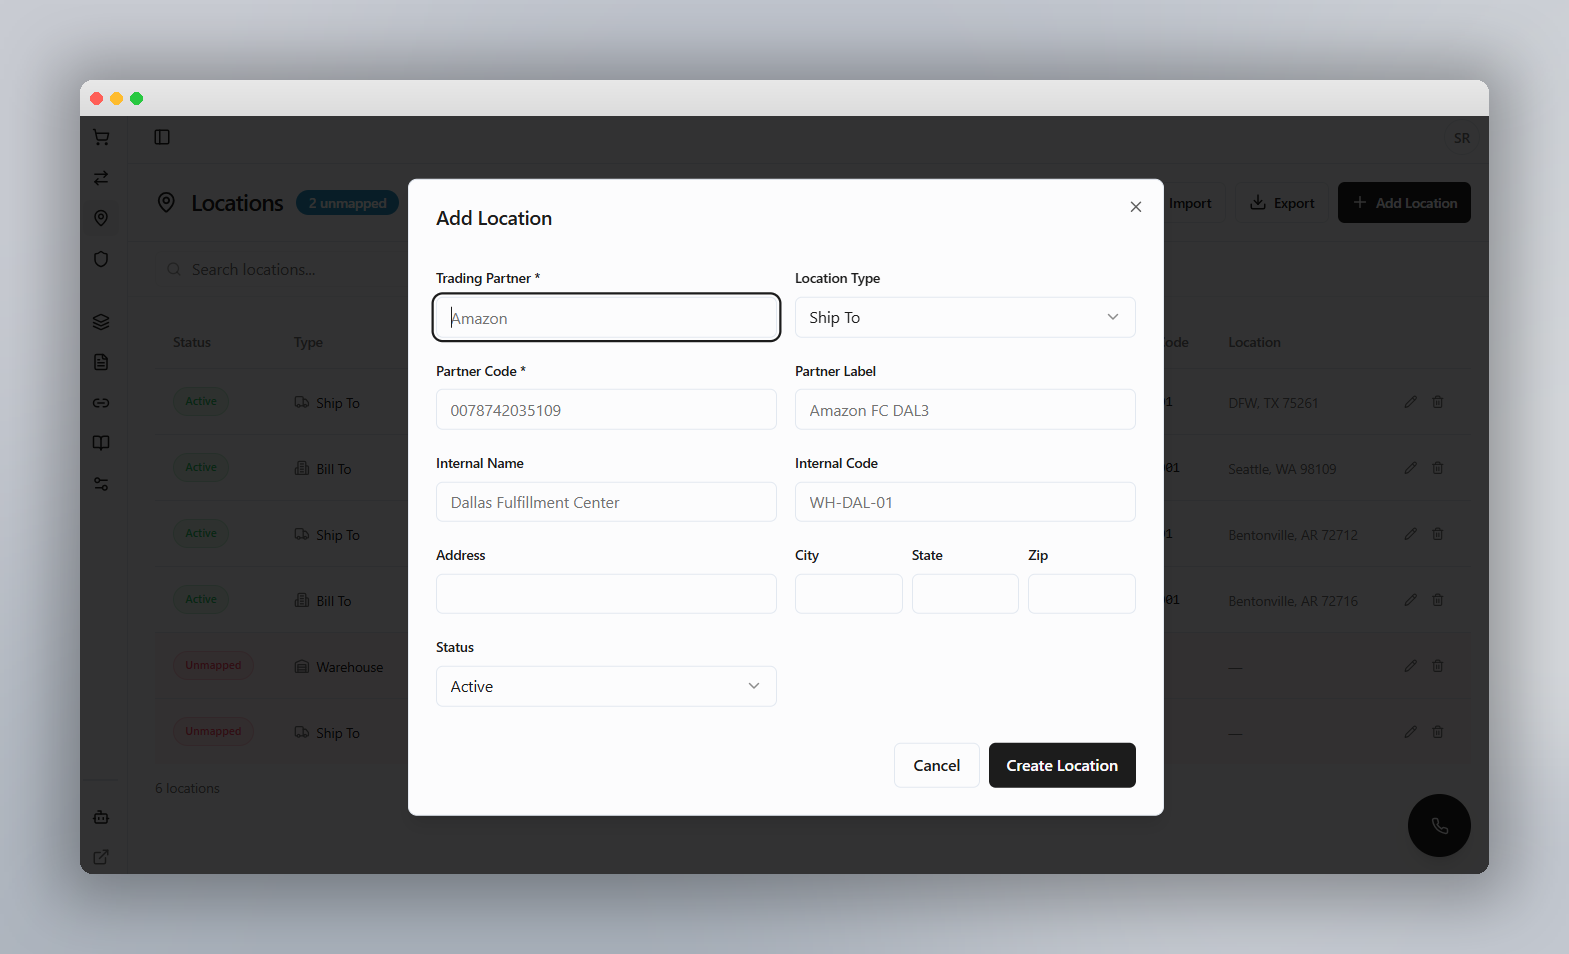Open the sliders settings sidebar icon
The height and width of the screenshot is (954, 1569).
coord(101,484)
